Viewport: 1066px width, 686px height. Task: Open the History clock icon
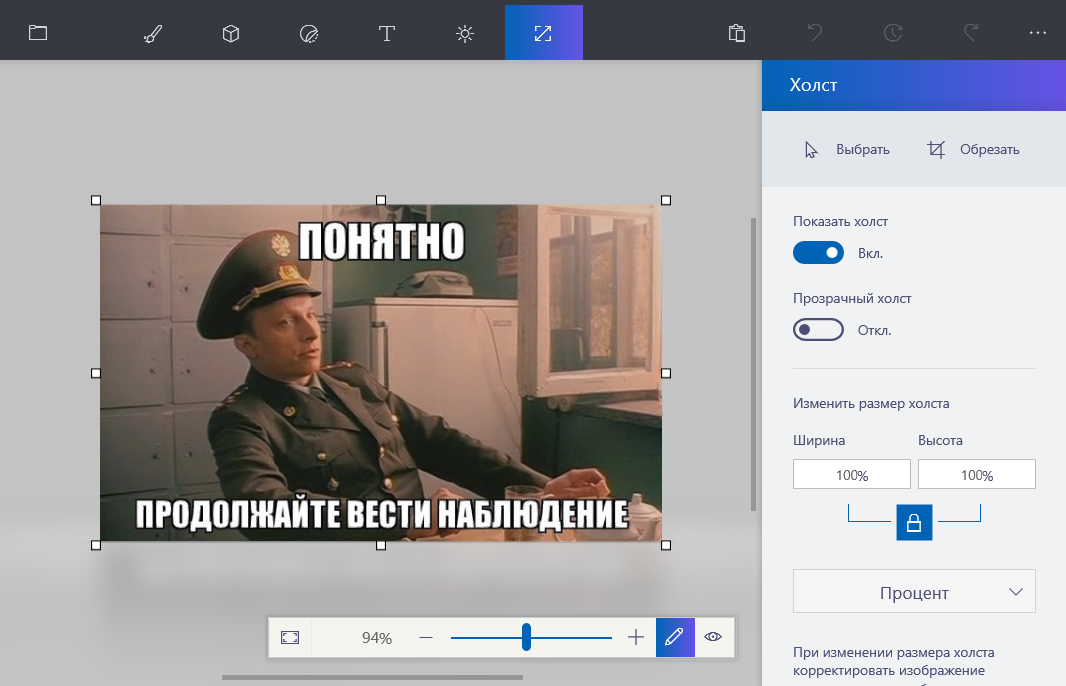[x=893, y=33]
